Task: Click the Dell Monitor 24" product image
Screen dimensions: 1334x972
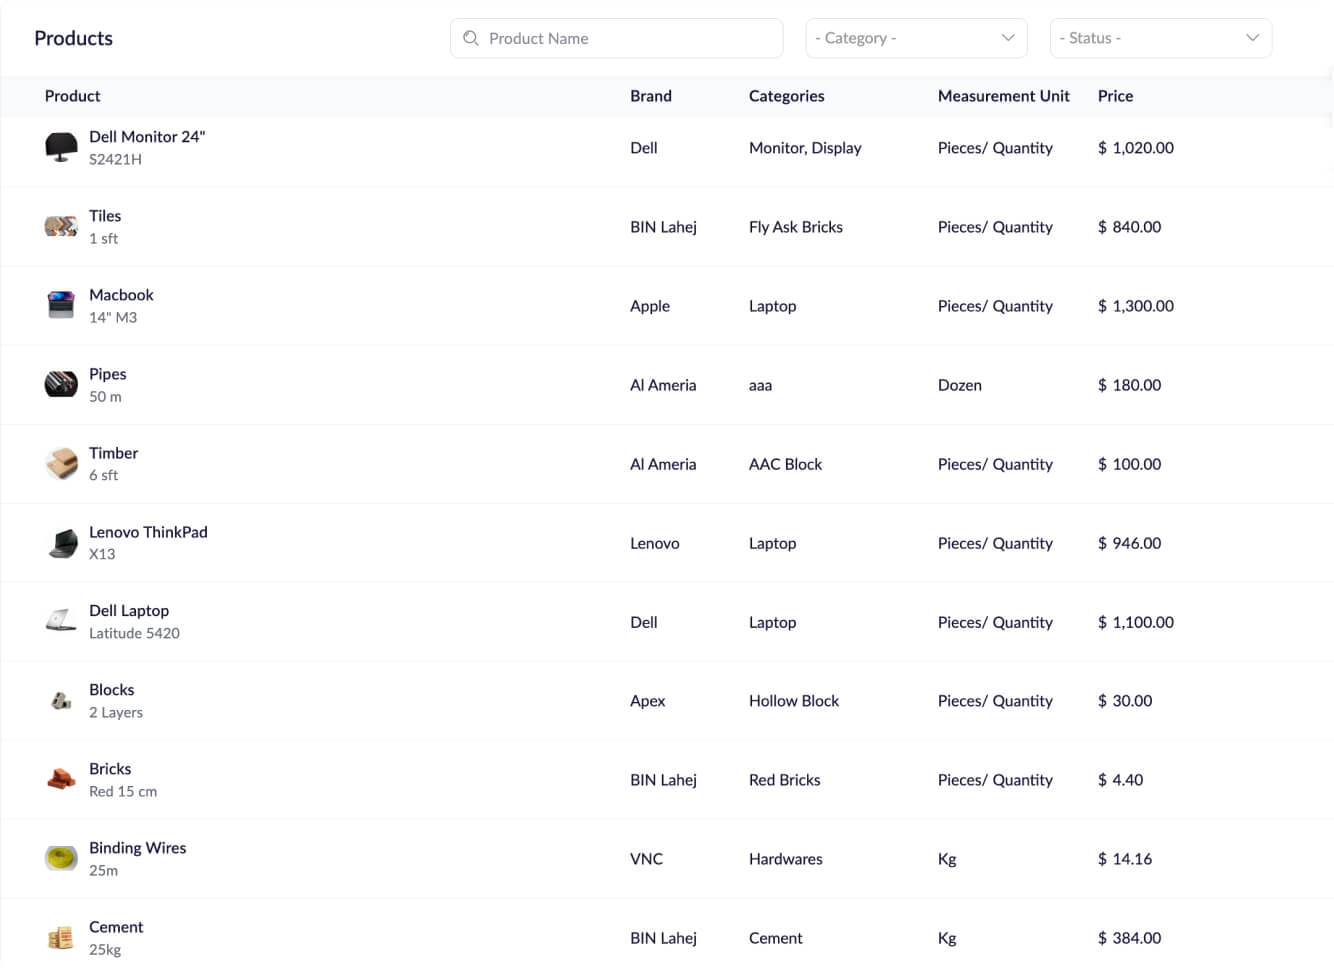Action: coord(60,147)
